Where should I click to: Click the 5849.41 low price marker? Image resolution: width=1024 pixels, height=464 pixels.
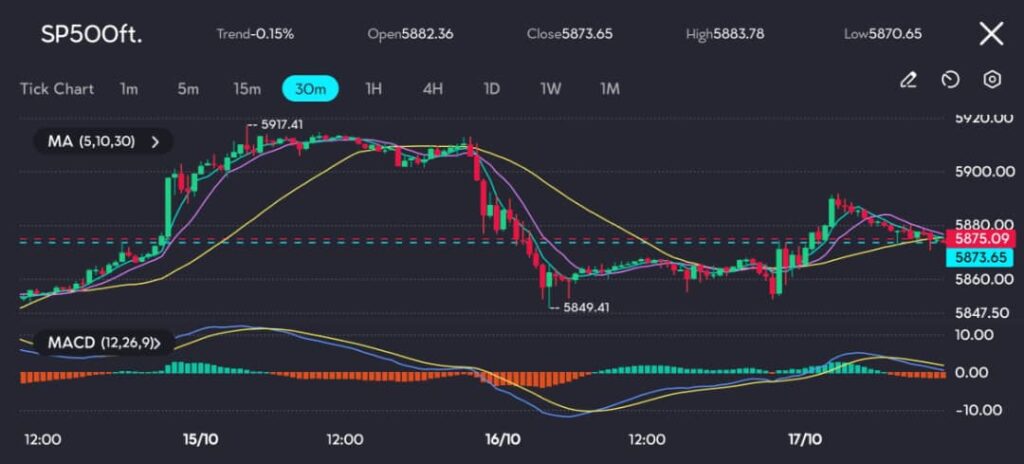coord(585,307)
